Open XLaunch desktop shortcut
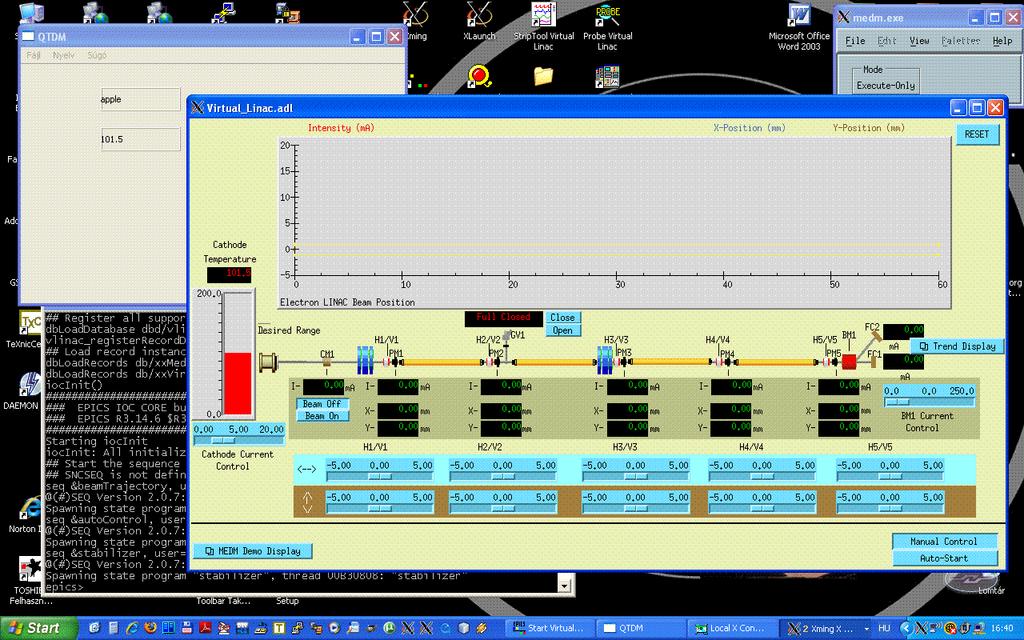 pyautogui.click(x=479, y=21)
